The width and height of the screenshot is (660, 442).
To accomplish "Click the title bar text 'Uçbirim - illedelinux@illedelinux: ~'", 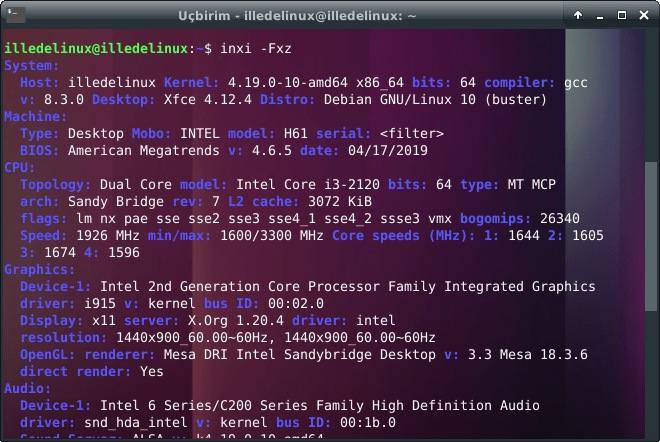I will click(x=297, y=16).
